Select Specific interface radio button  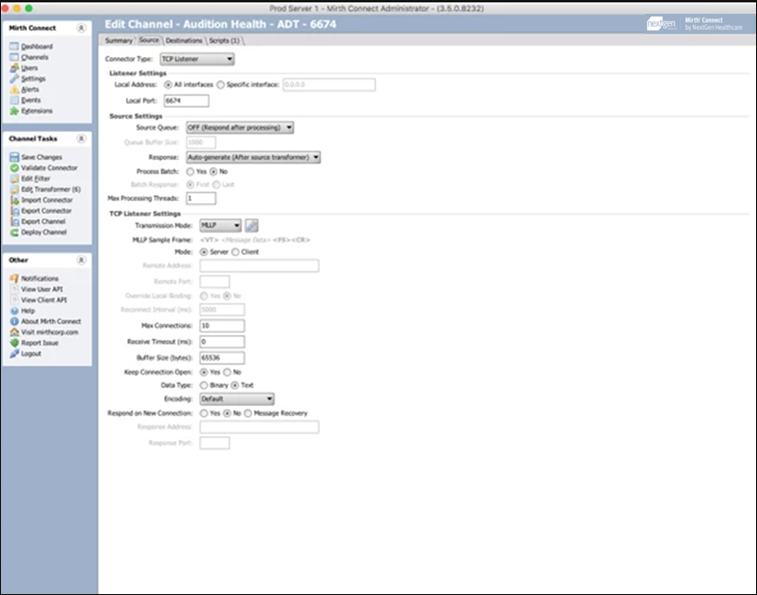(221, 85)
